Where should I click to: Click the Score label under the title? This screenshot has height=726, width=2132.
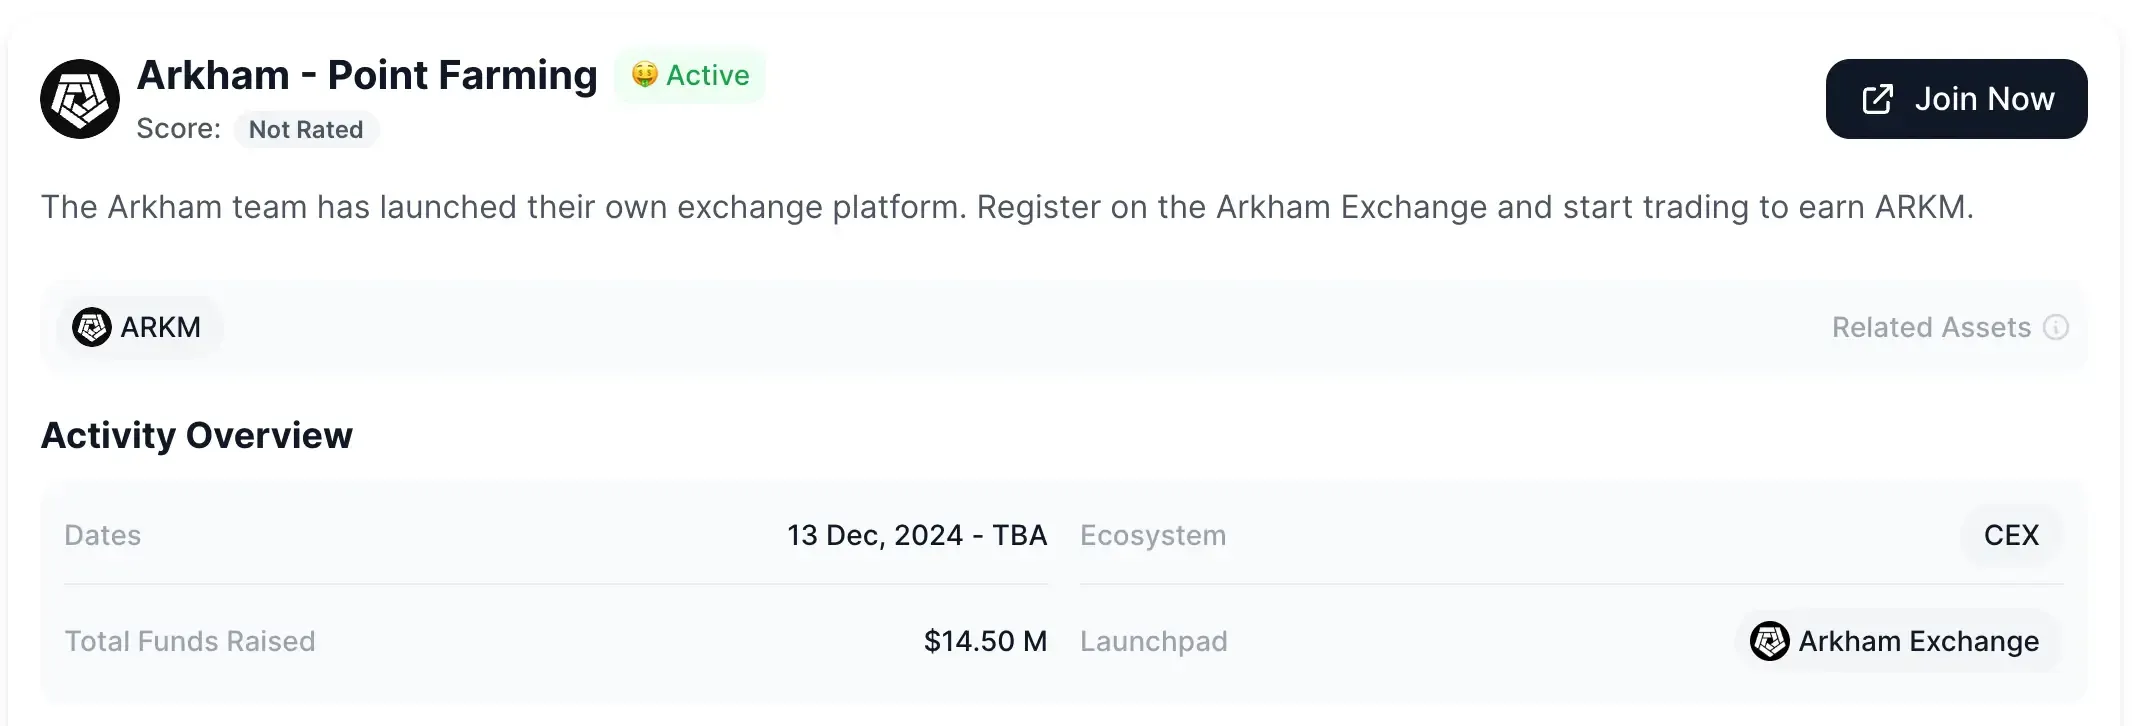[179, 129]
